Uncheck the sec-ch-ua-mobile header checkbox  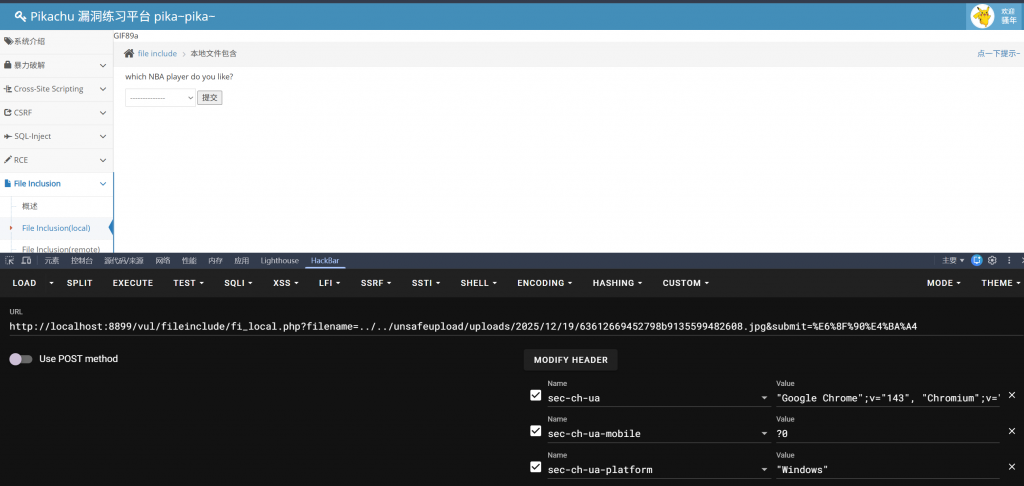tap(536, 431)
